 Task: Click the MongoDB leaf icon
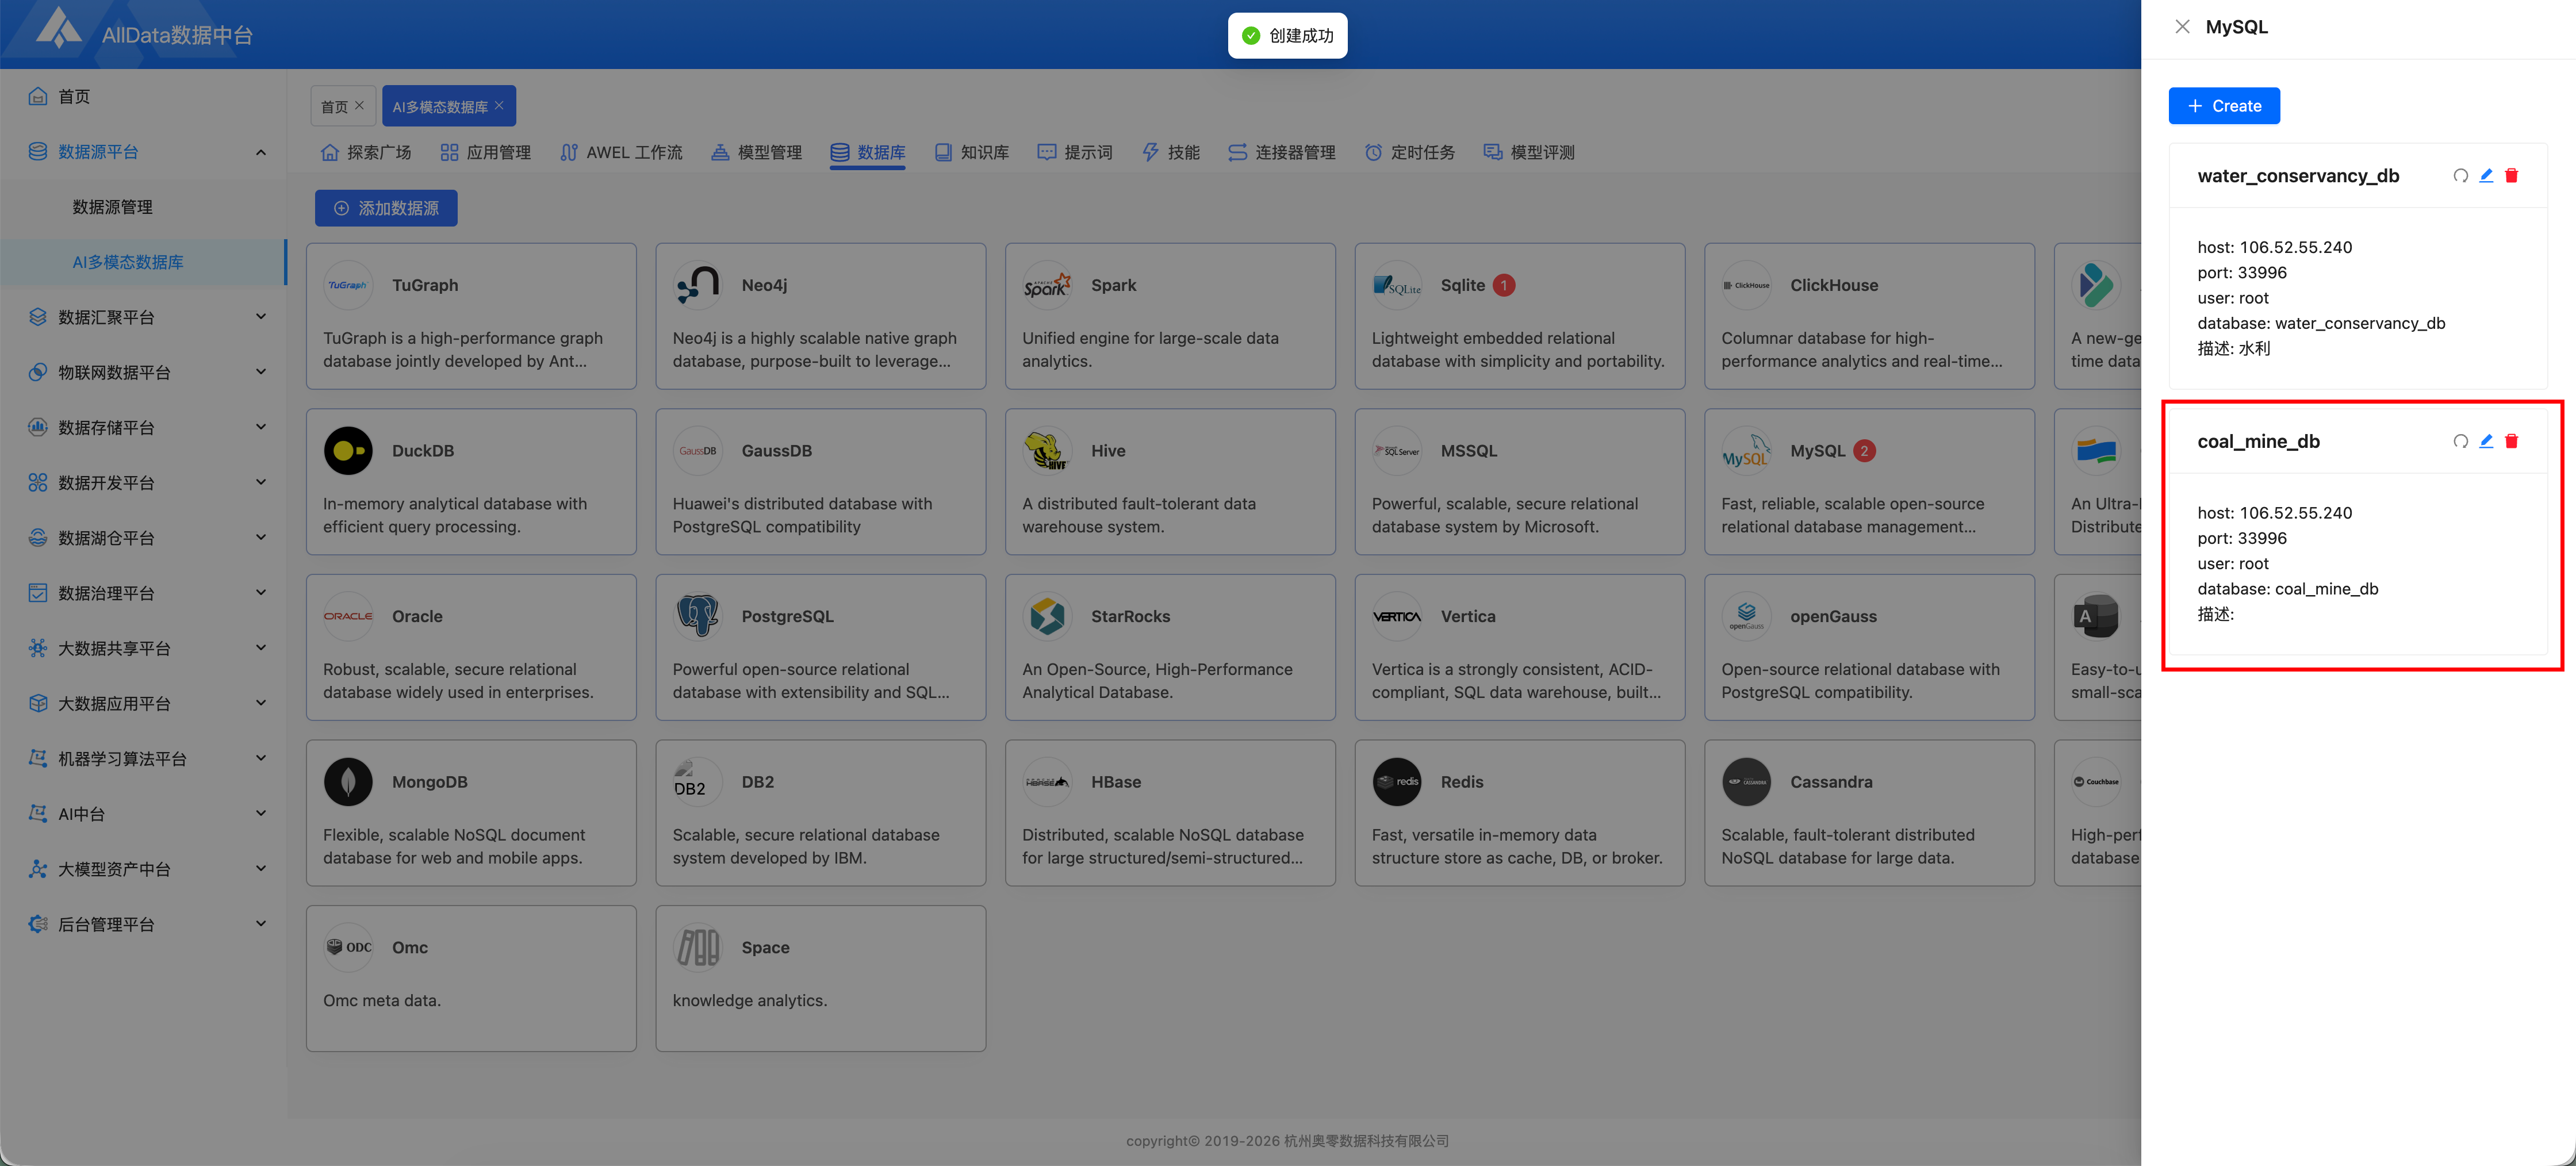coord(348,782)
